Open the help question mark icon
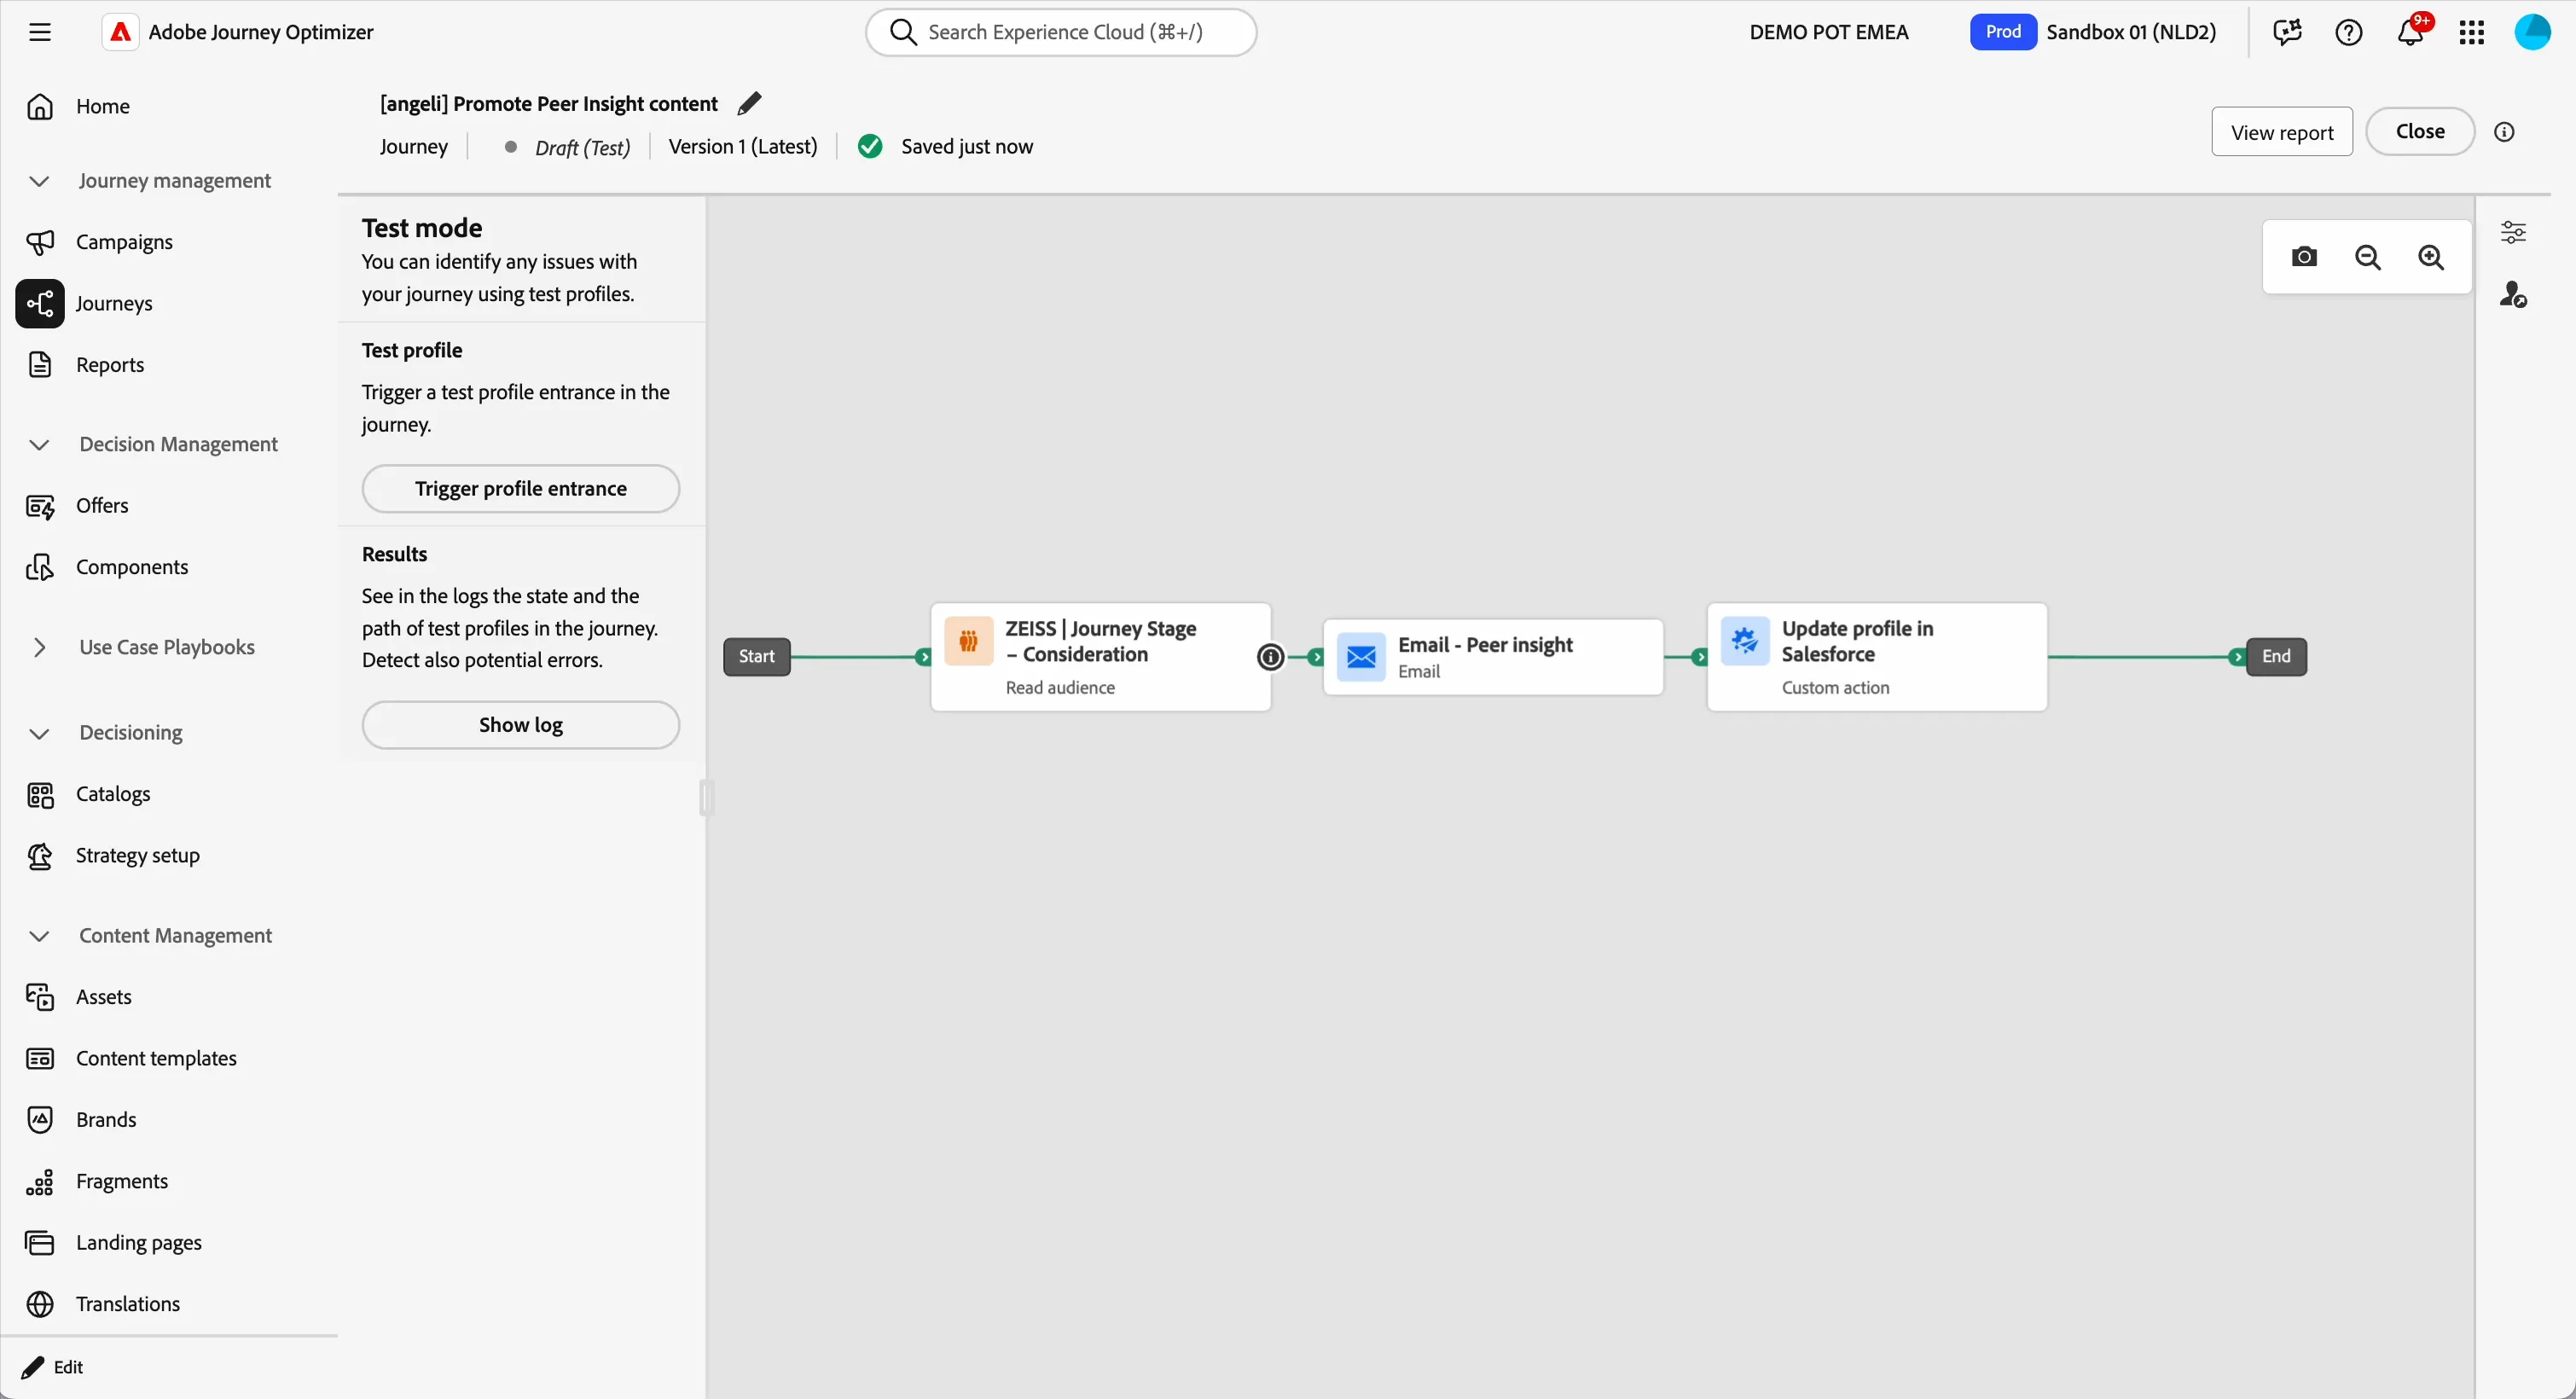Viewport: 2576px width, 1399px height. [x=2348, y=32]
